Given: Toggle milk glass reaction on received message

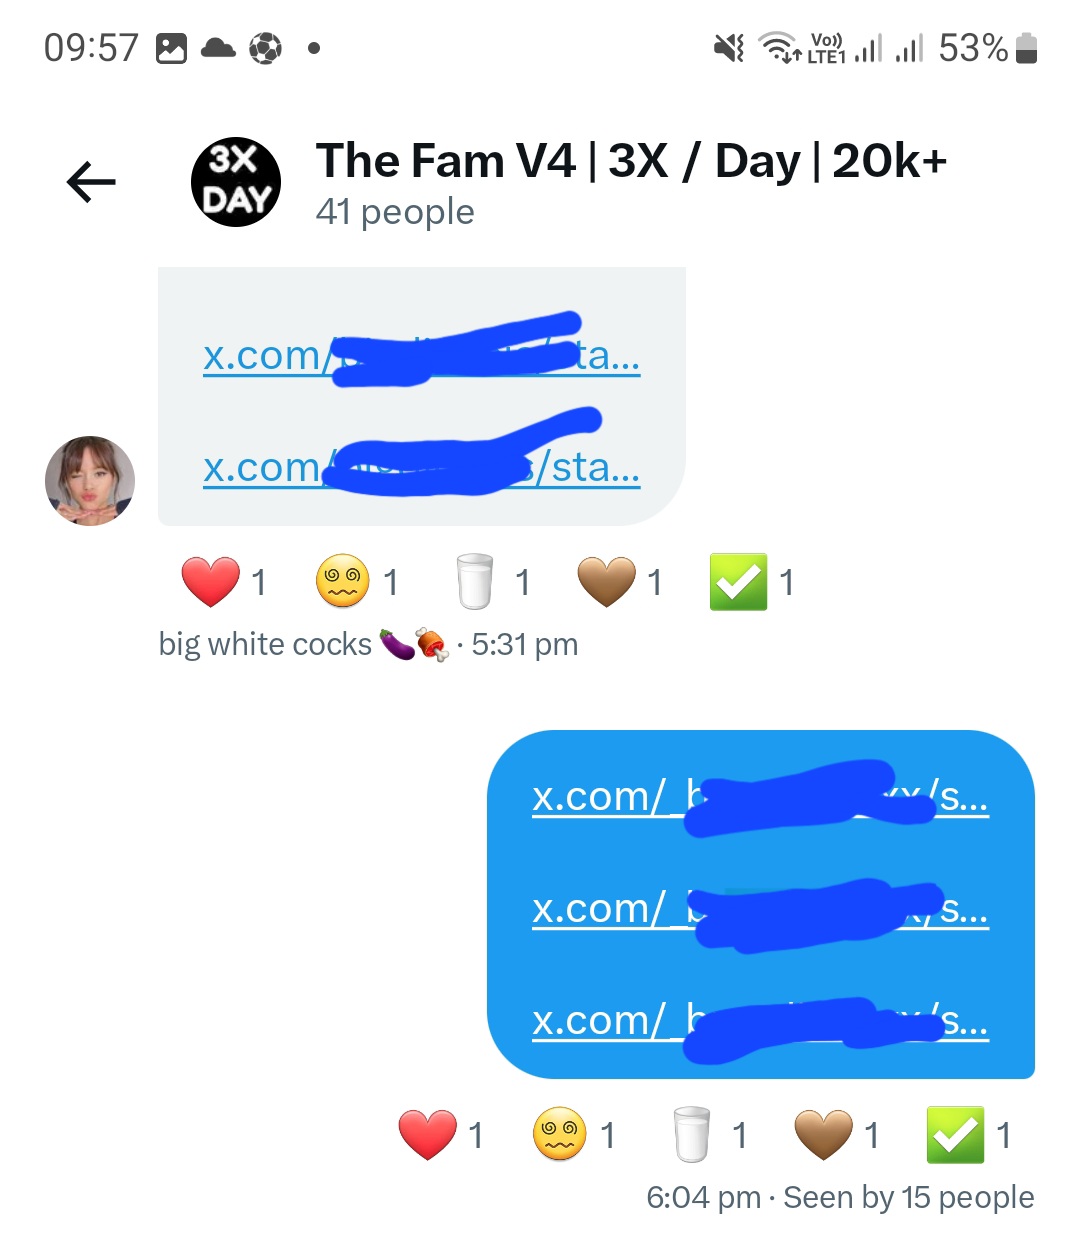Looking at the screenshot, I should tap(491, 582).
